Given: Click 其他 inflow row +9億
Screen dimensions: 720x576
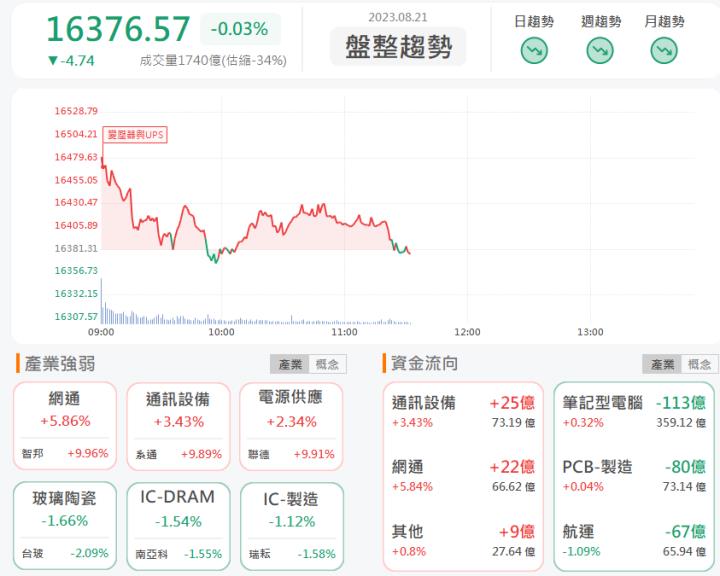Looking at the screenshot, I should 463,540.
